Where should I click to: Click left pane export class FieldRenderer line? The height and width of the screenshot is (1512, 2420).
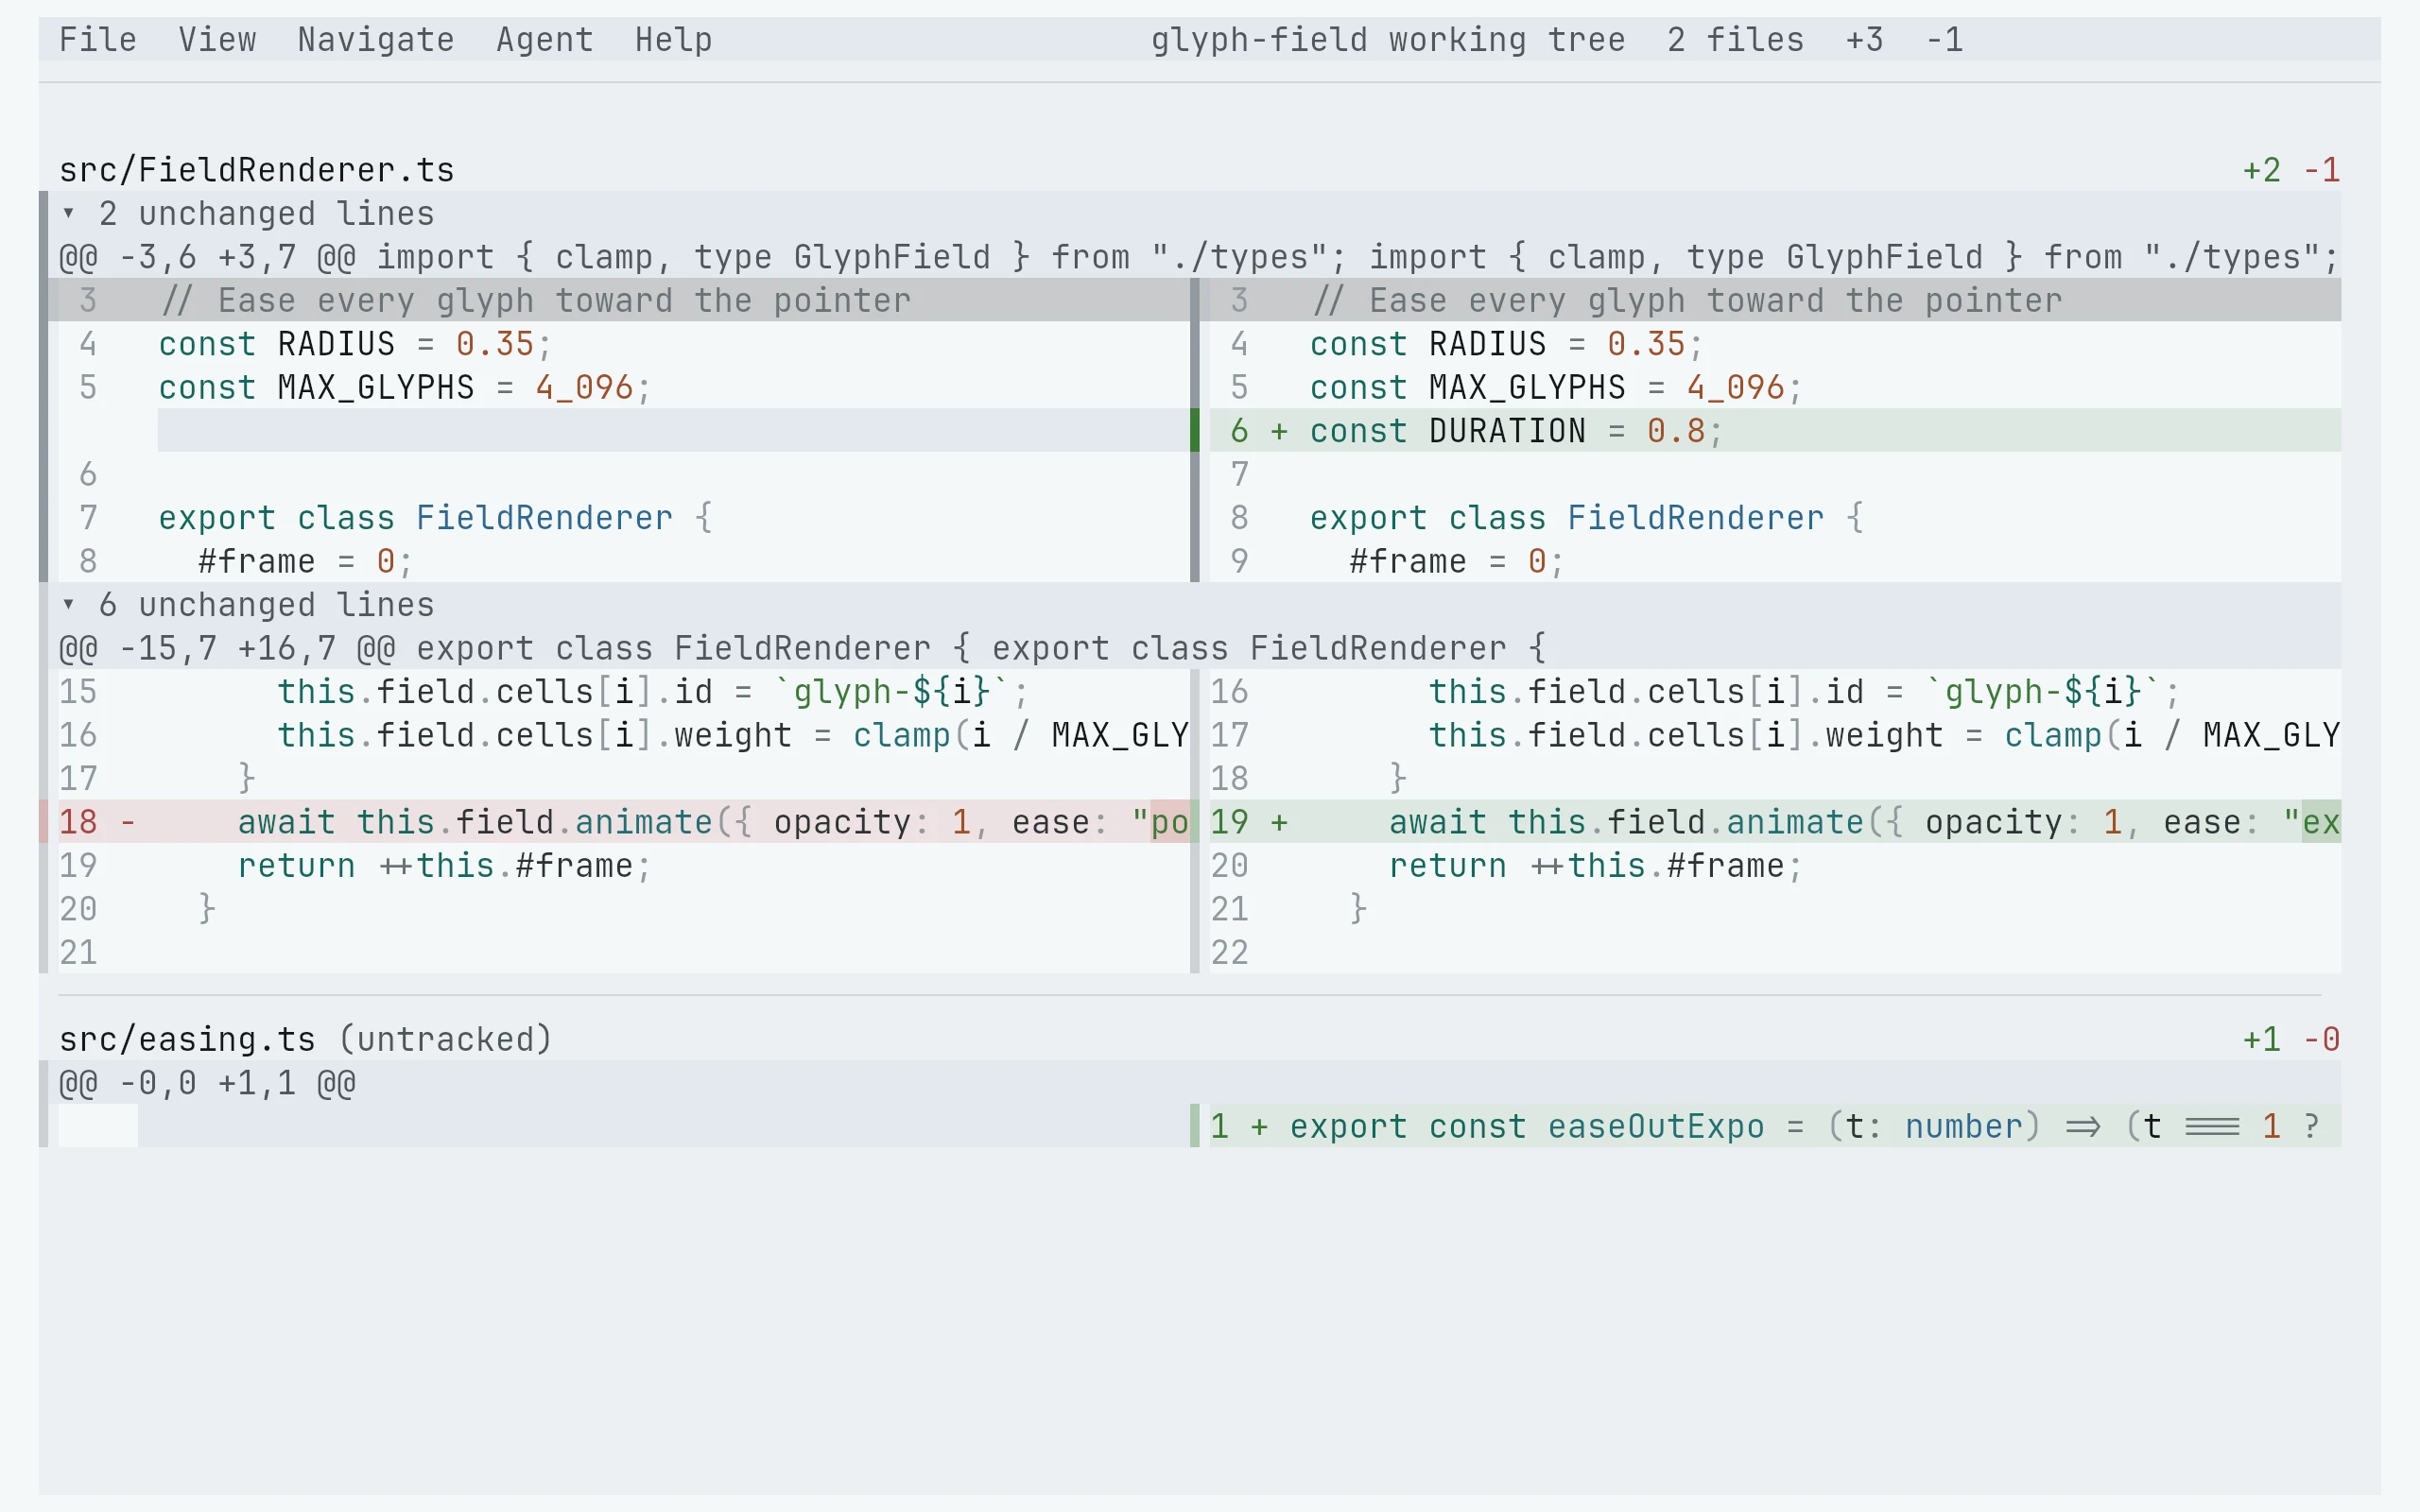click(623, 518)
